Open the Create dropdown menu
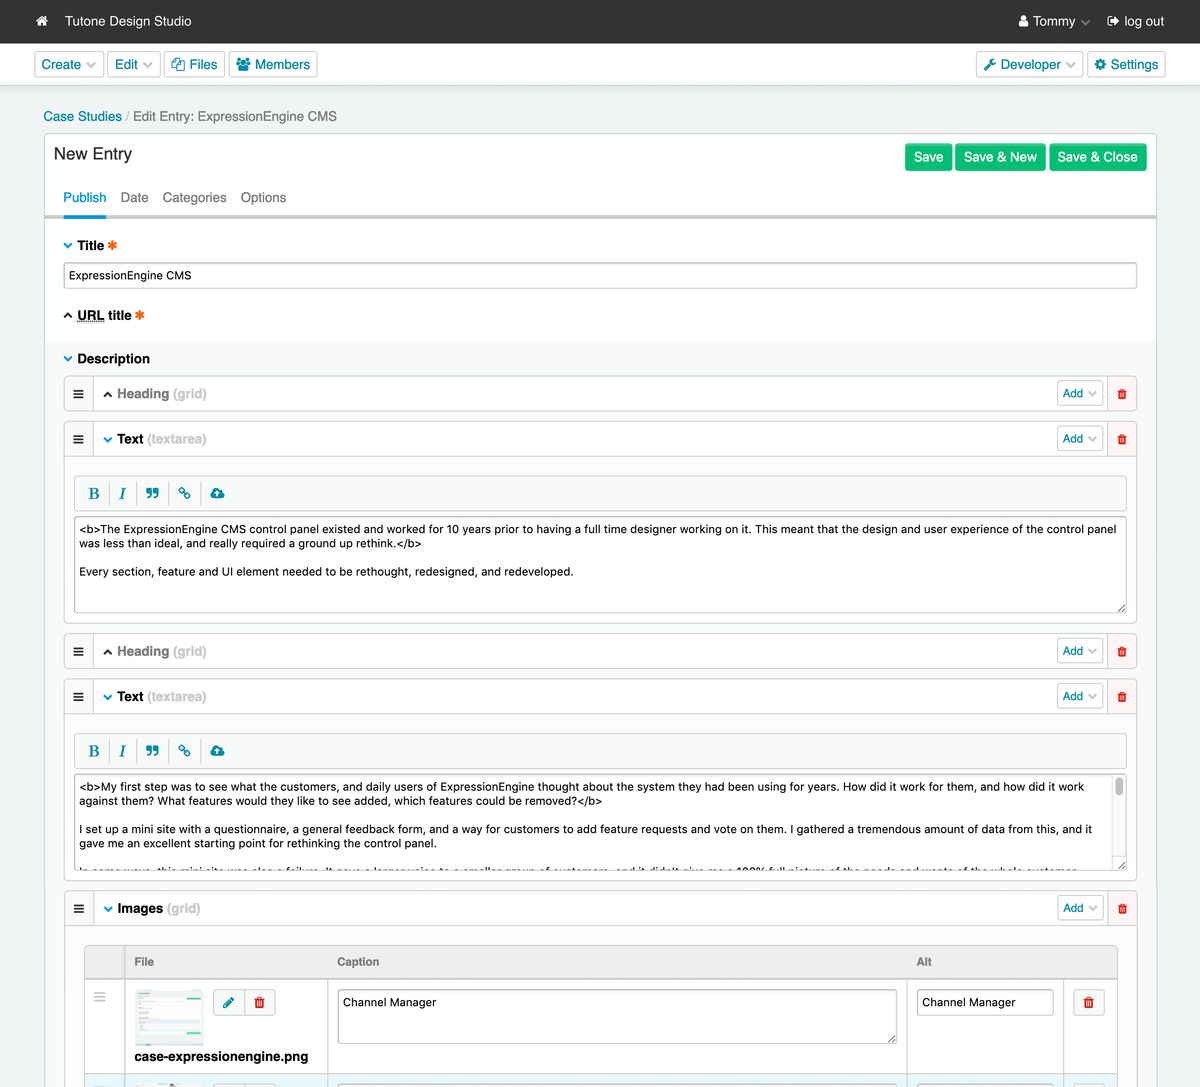This screenshot has height=1087, width=1200. 68,64
